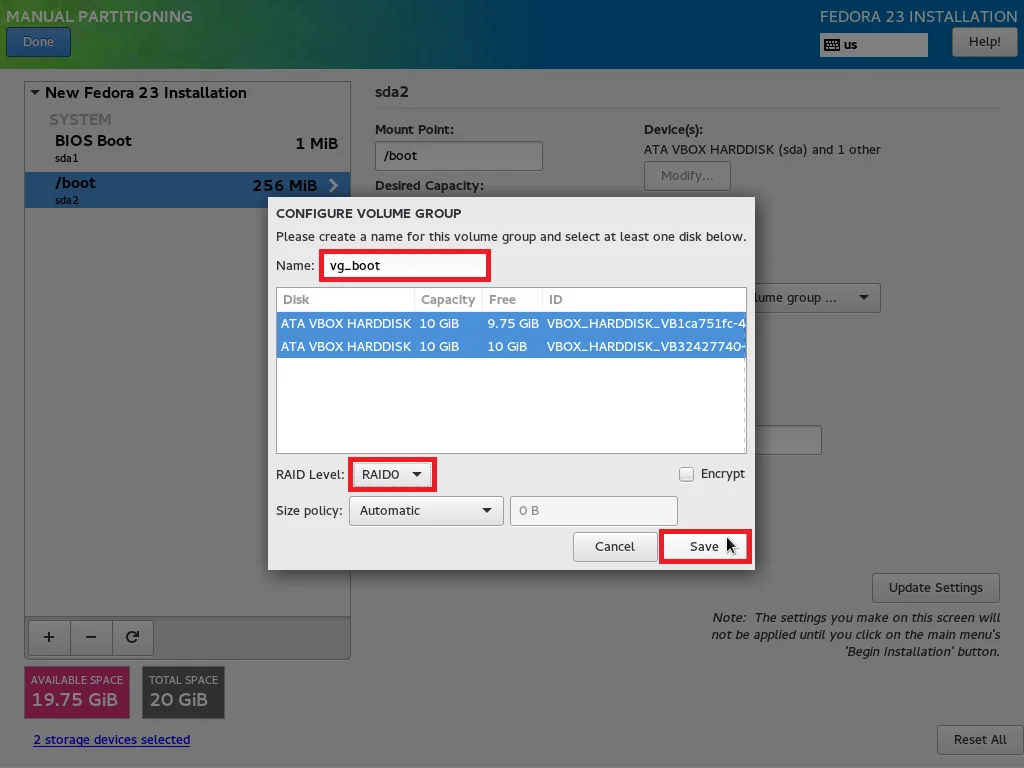Viewport: 1024px width, 768px height.
Task: Open the Size policy Automatic dropdown
Action: 426,511
